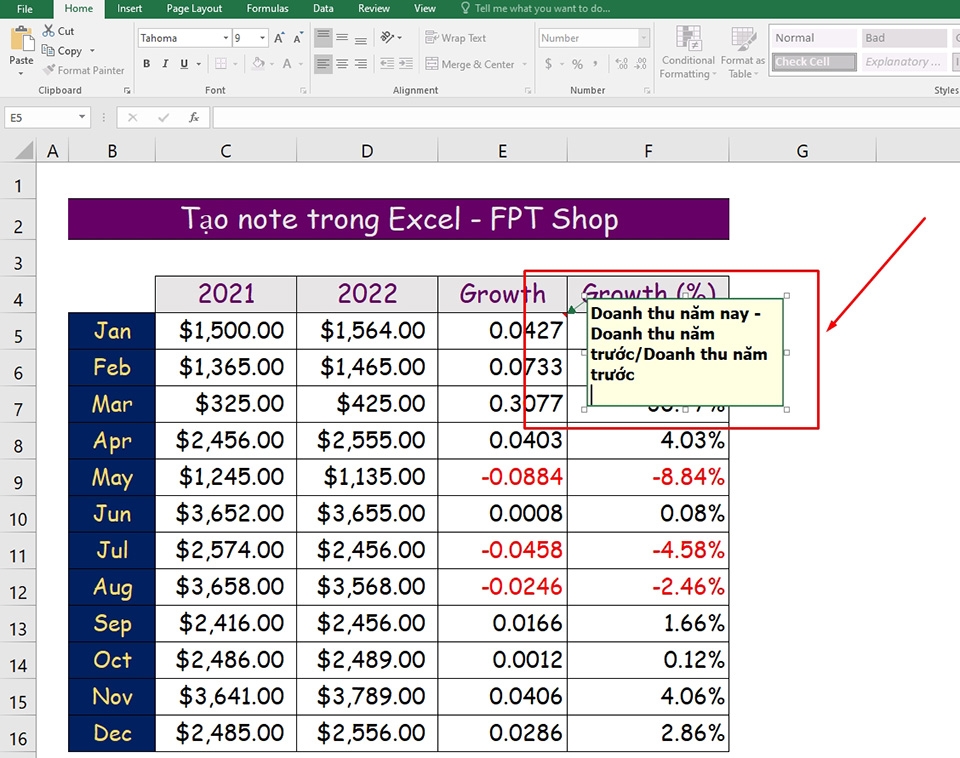Click the Tell me what you want search
The width and height of the screenshot is (960, 758).
coord(535,9)
